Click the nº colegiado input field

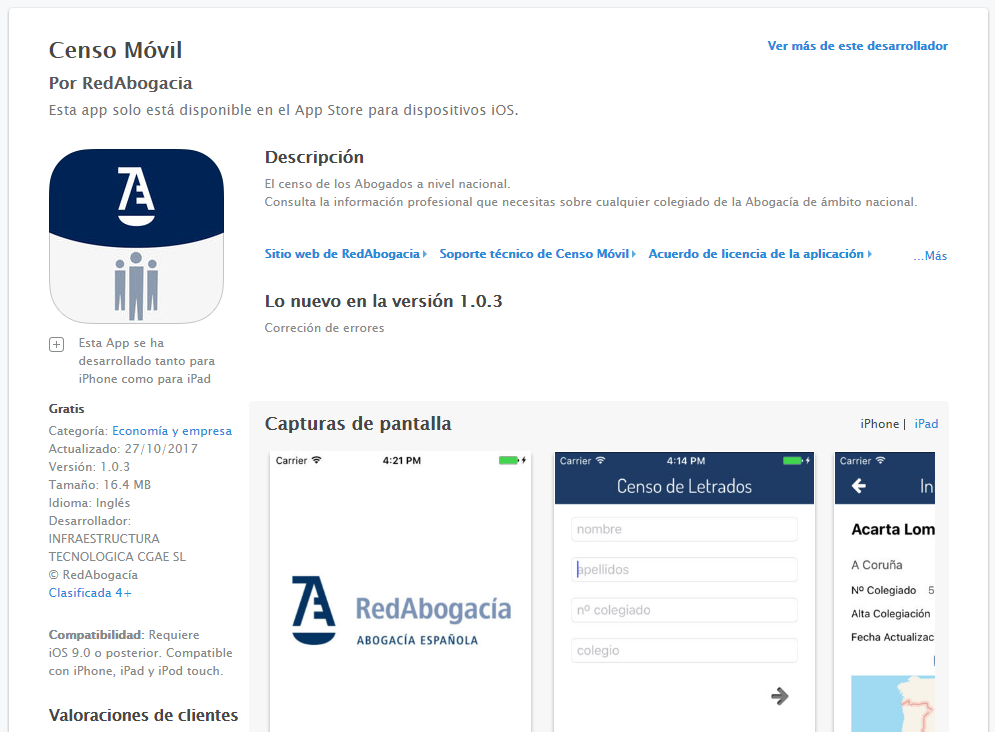[684, 610]
